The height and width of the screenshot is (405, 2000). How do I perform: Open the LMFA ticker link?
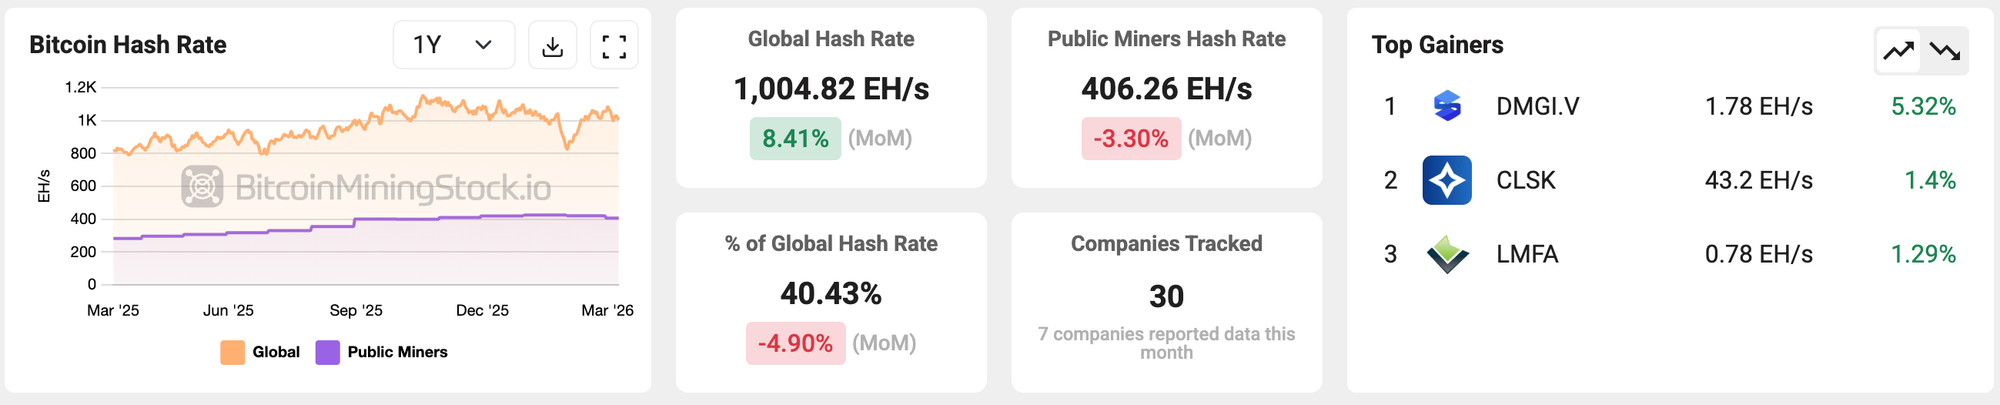(1527, 254)
